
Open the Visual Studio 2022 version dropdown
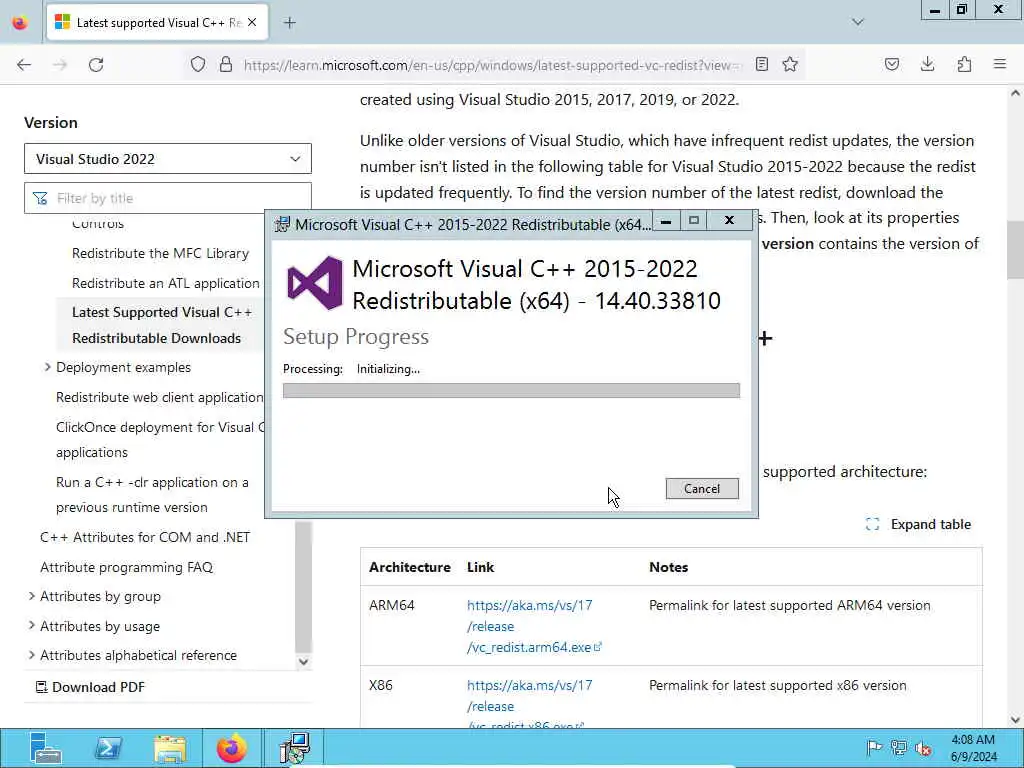(168, 159)
